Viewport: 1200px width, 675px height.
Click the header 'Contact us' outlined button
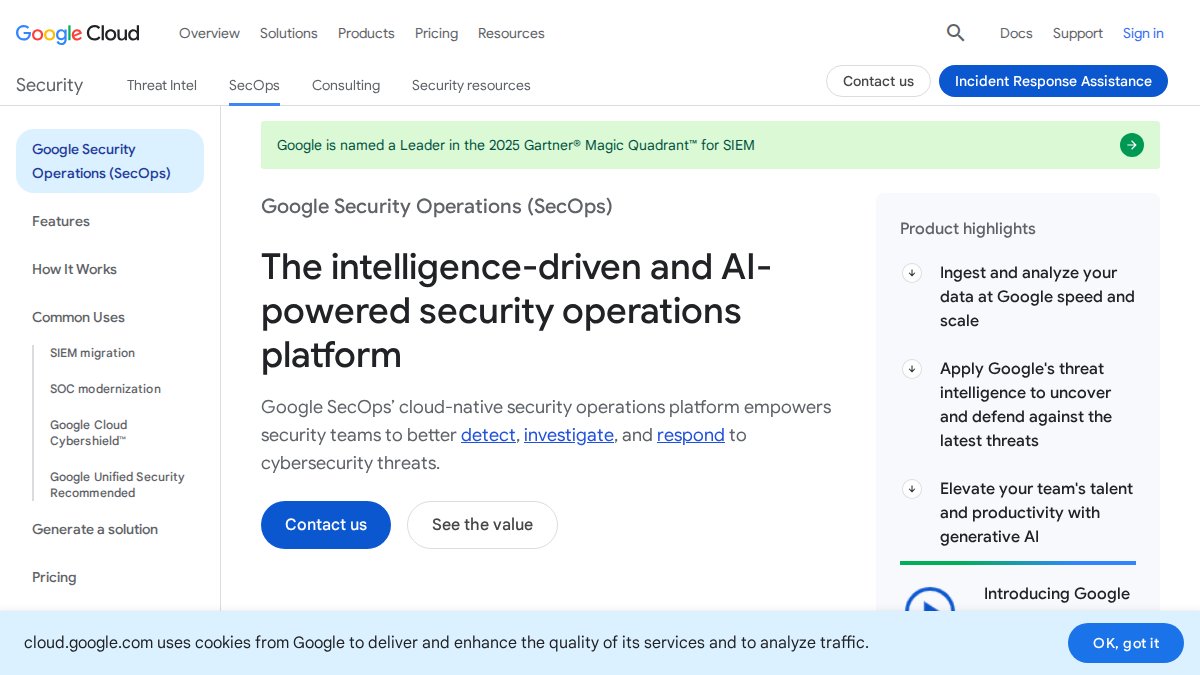coord(878,81)
